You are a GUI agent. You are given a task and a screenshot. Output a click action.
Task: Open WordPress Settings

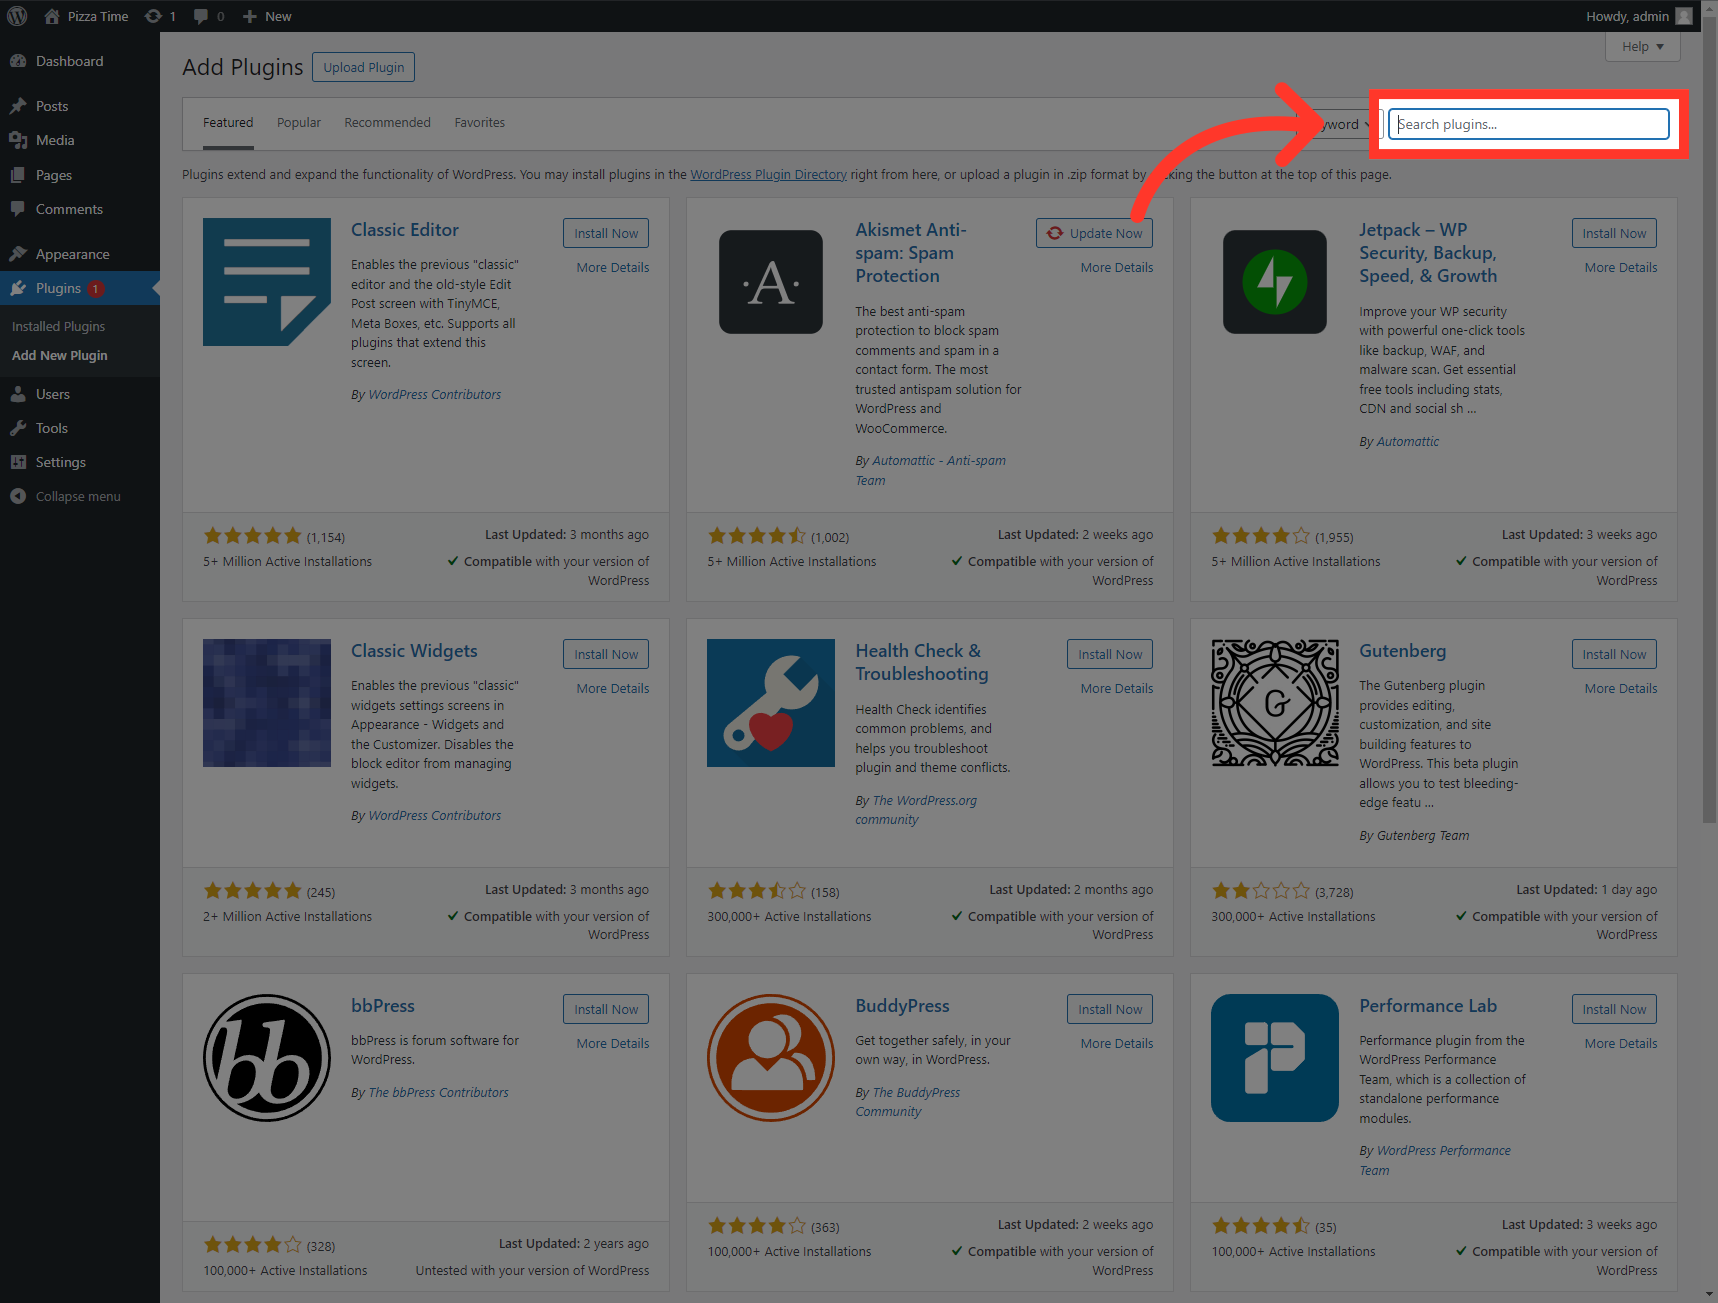(x=58, y=462)
